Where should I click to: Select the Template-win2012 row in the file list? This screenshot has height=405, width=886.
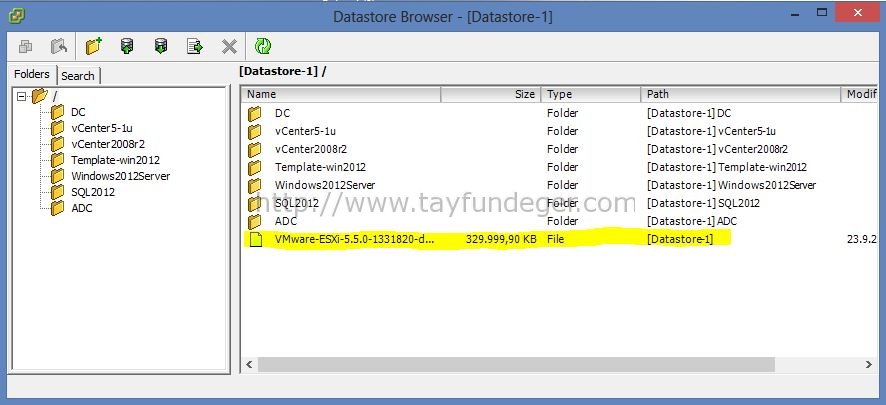[x=559, y=167]
